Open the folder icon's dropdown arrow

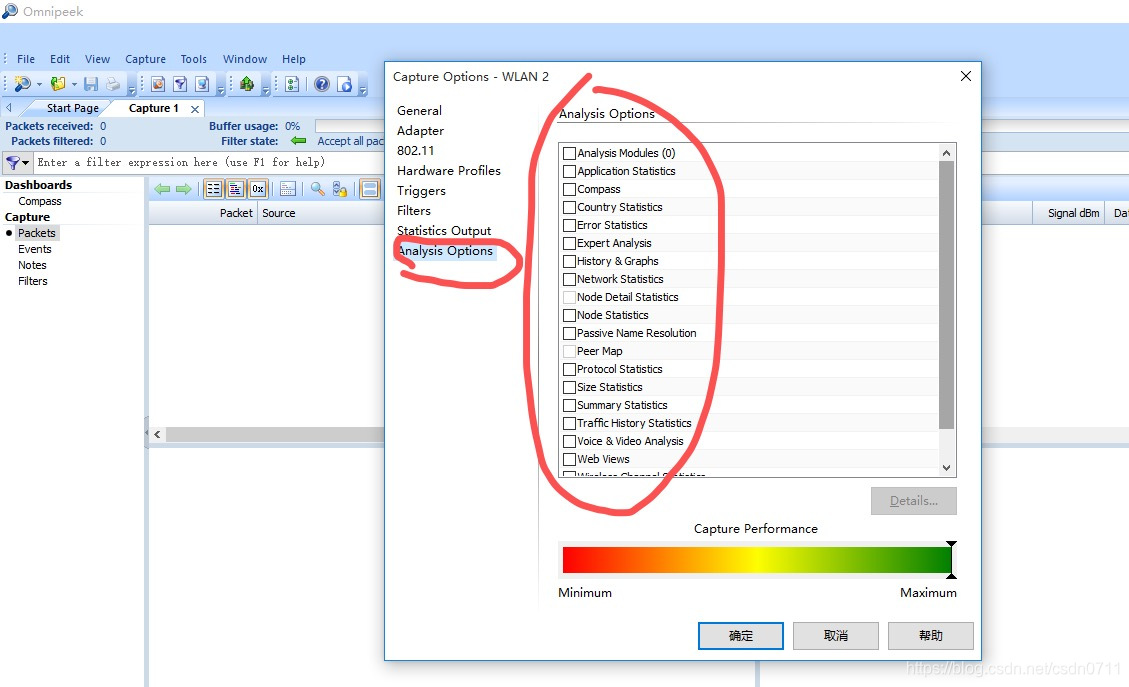point(73,84)
